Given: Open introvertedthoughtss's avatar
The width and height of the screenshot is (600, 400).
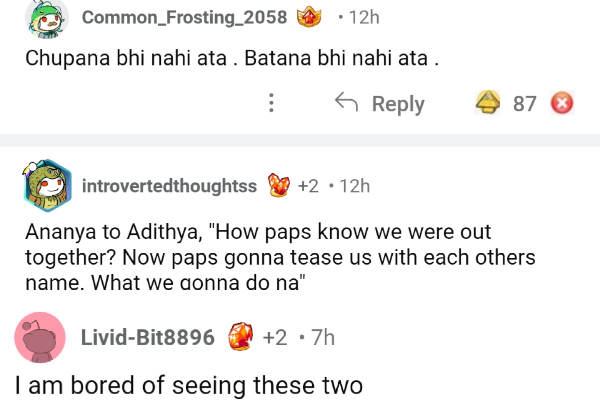Looking at the screenshot, I should (47, 187).
